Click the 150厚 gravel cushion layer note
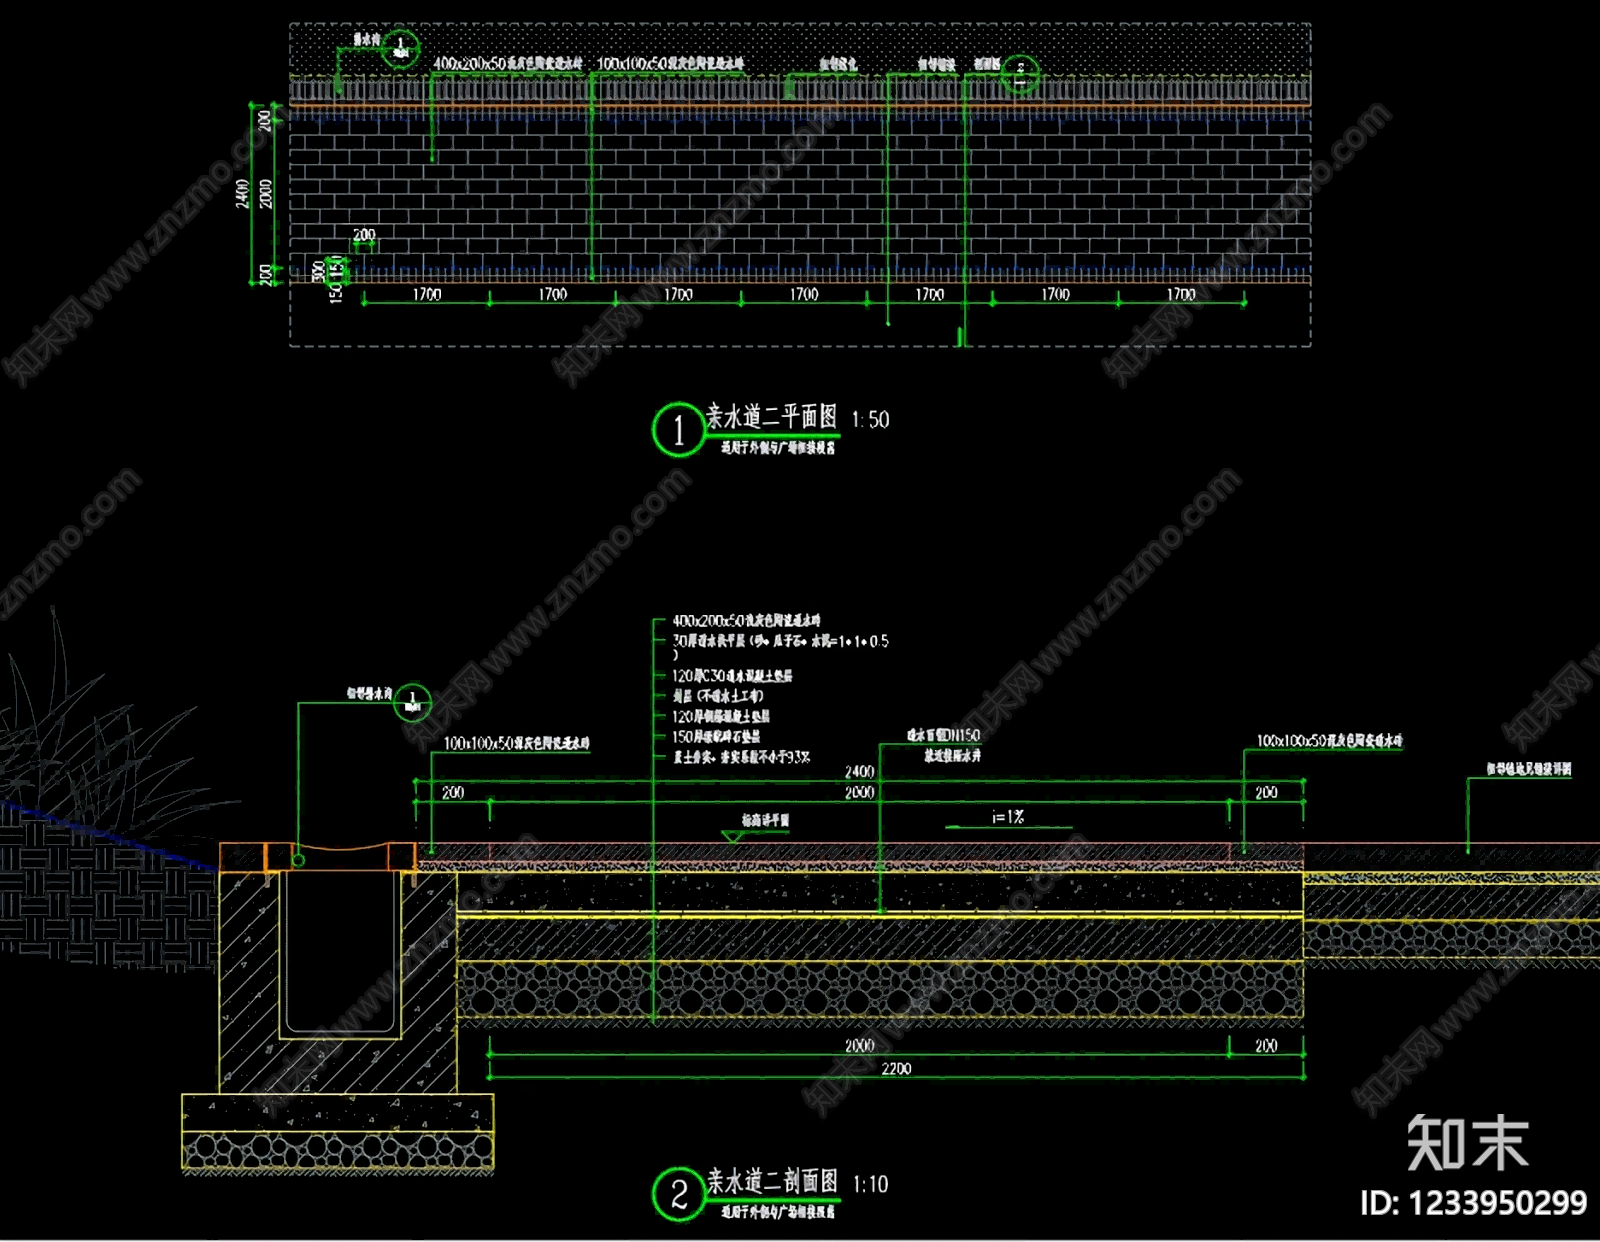The image size is (1600, 1242). [x=716, y=737]
